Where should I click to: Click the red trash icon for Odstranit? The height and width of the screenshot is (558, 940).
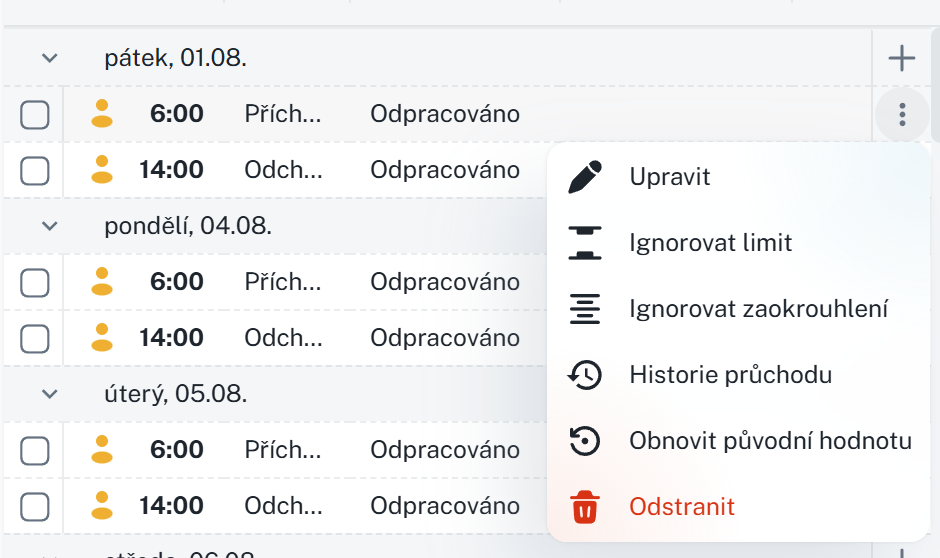point(585,507)
